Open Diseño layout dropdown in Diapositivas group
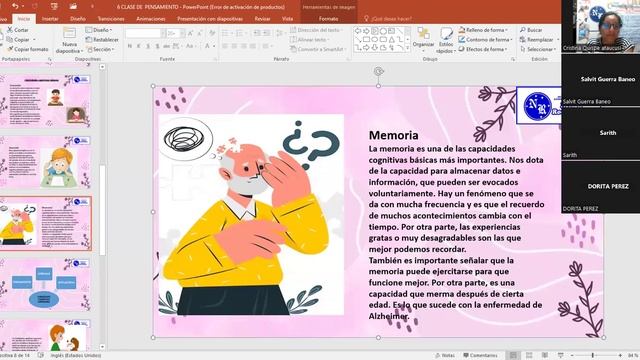 pos(99,30)
